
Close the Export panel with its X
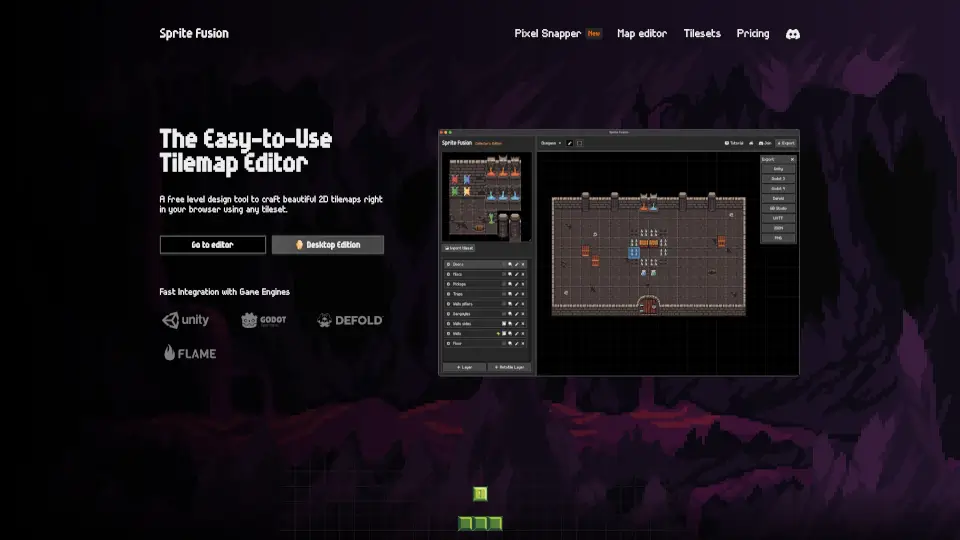[x=792, y=159]
